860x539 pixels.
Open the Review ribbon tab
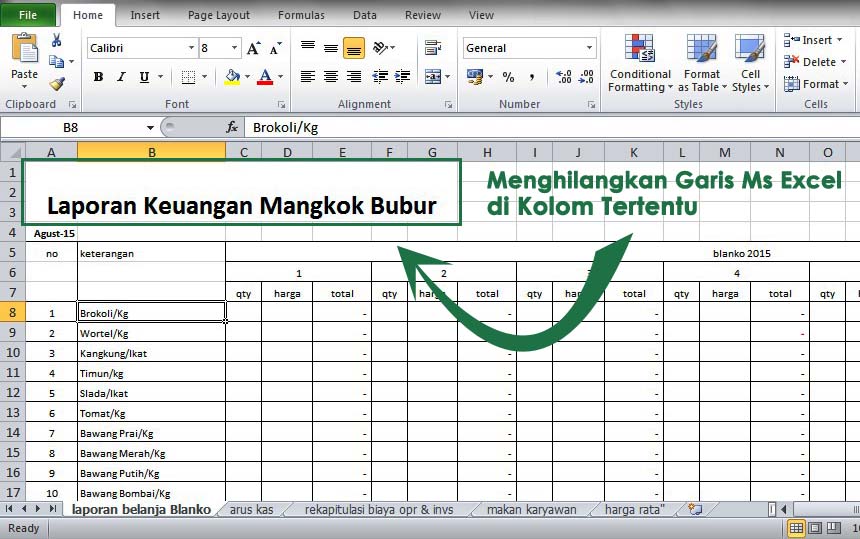pyautogui.click(x=423, y=15)
